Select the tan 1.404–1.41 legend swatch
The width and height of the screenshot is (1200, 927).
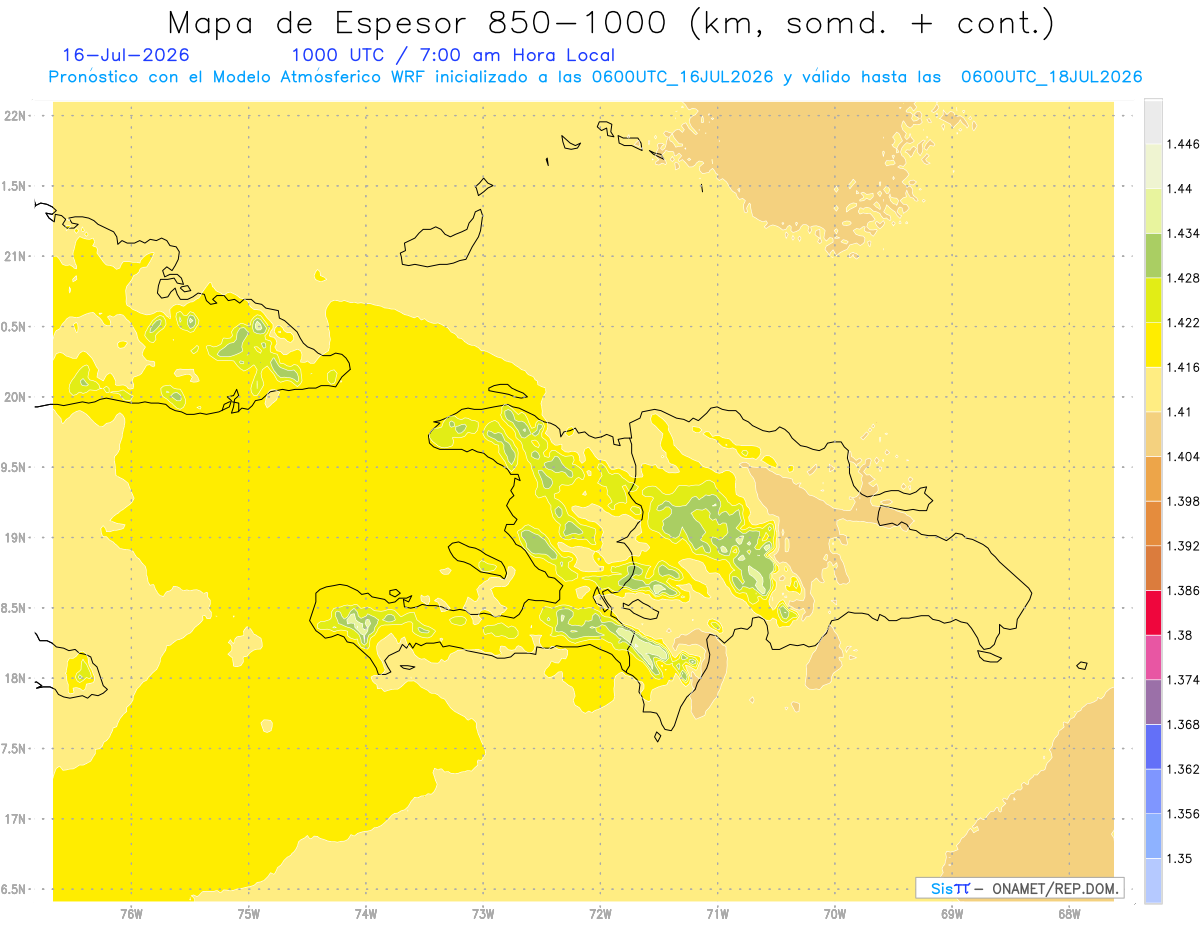pyautogui.click(x=1153, y=434)
